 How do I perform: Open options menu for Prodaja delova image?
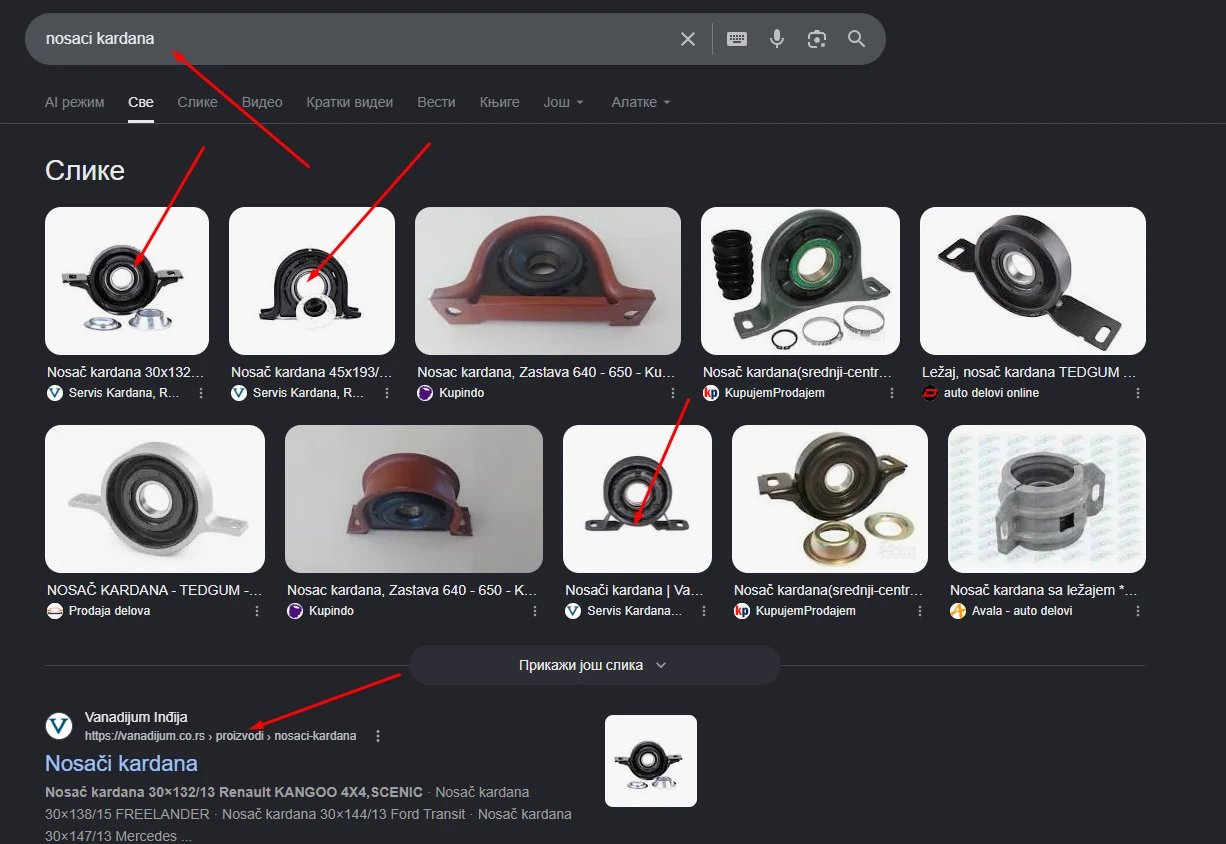(257, 611)
